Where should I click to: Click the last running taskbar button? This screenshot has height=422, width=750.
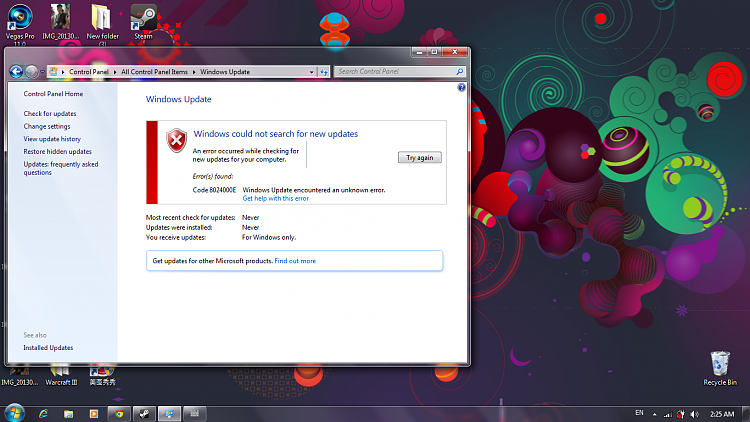click(x=194, y=414)
